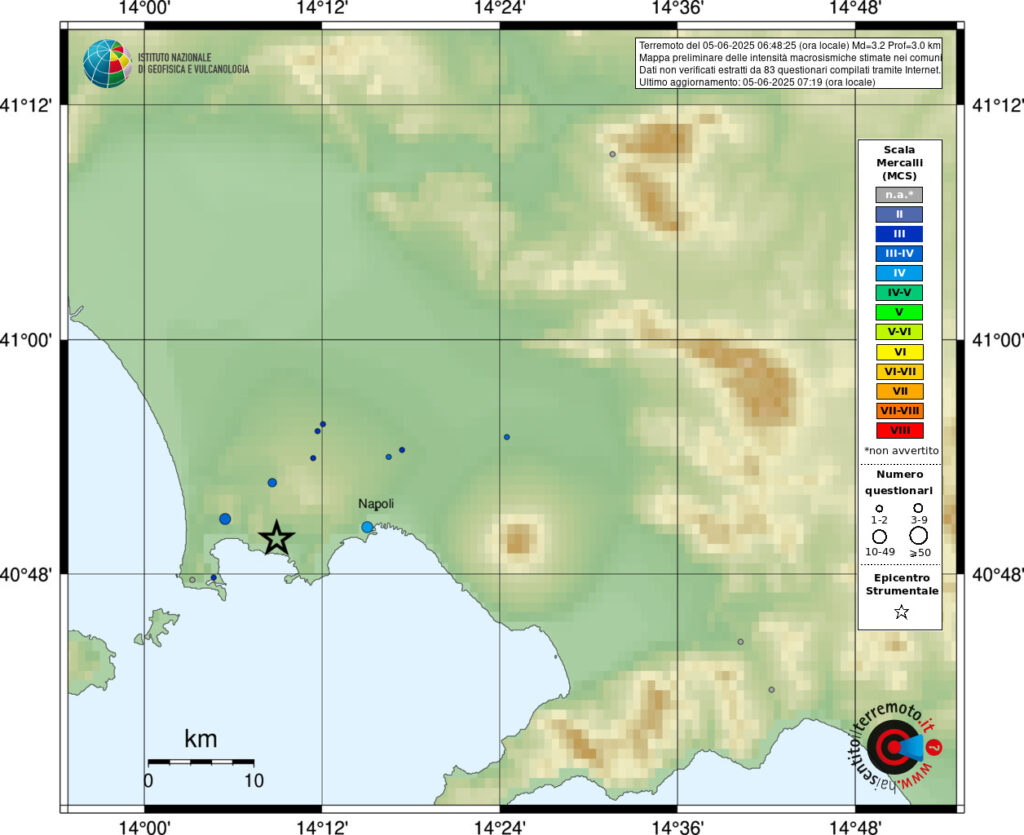This screenshot has height=835, width=1024.
Task: Click the Scala Mercalli (MCS) legend title
Action: pos(899,162)
